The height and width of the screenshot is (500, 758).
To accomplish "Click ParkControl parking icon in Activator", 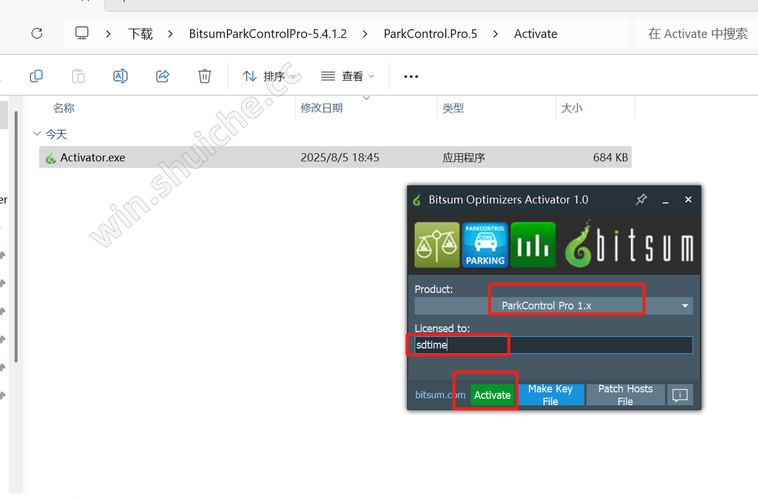I will tap(485, 245).
